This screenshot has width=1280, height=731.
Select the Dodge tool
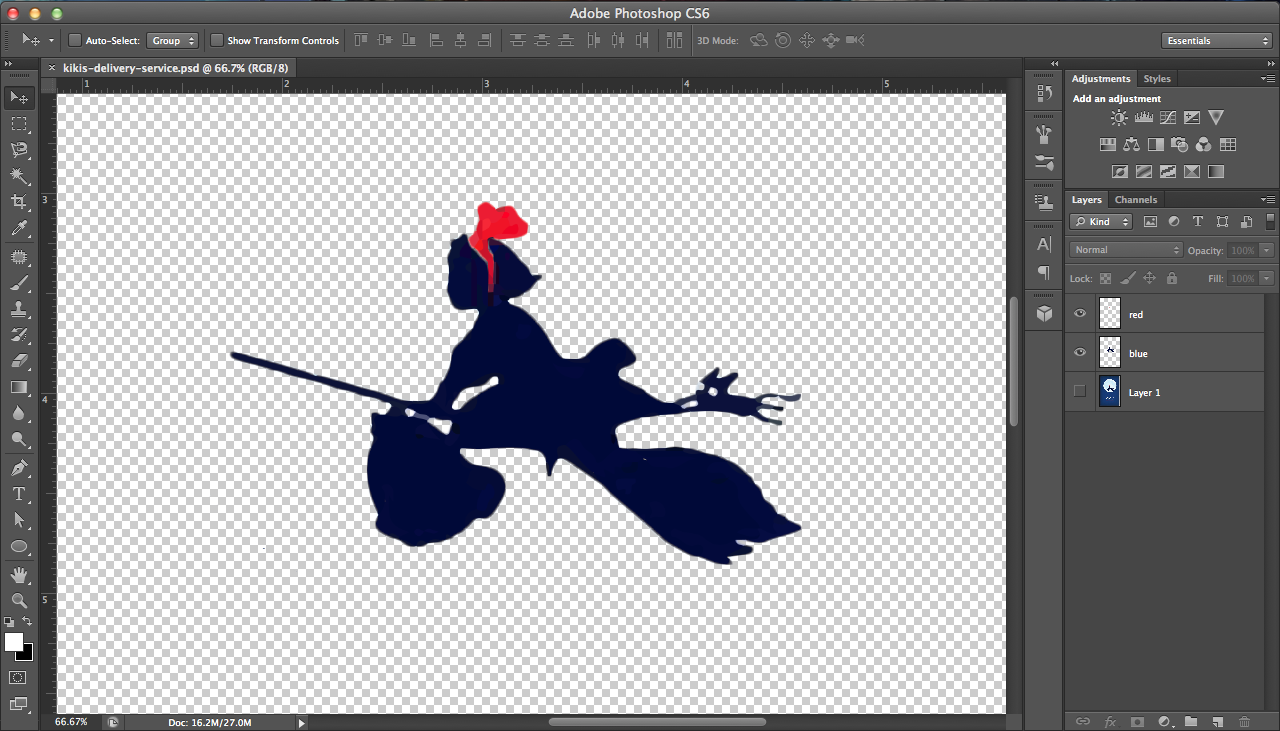pos(19,439)
